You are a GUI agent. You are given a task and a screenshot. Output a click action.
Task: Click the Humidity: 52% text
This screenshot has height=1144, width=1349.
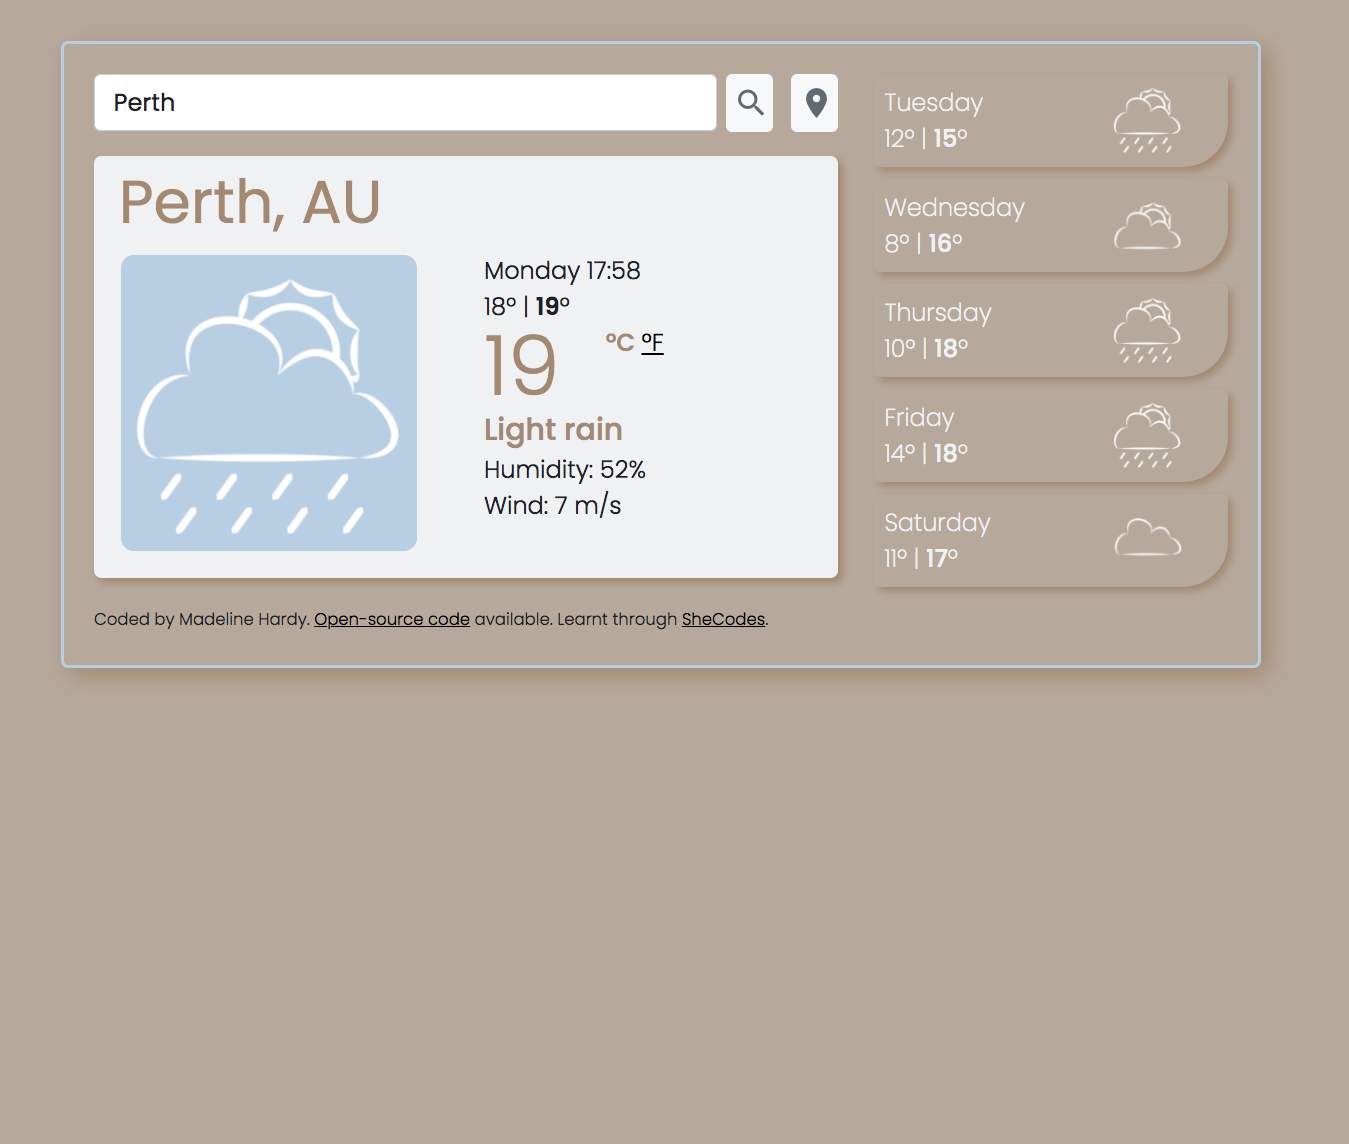(x=565, y=470)
